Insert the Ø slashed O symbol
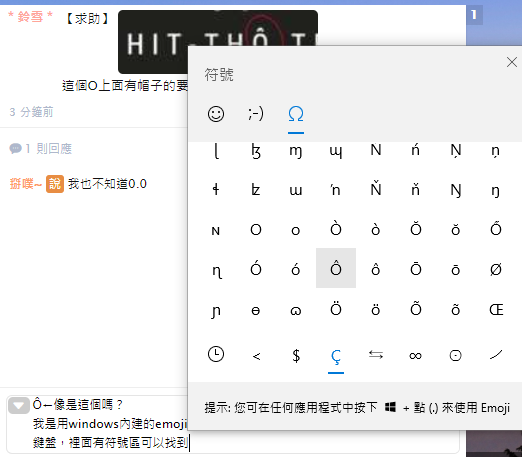This screenshot has width=522, height=457. pos(496,269)
